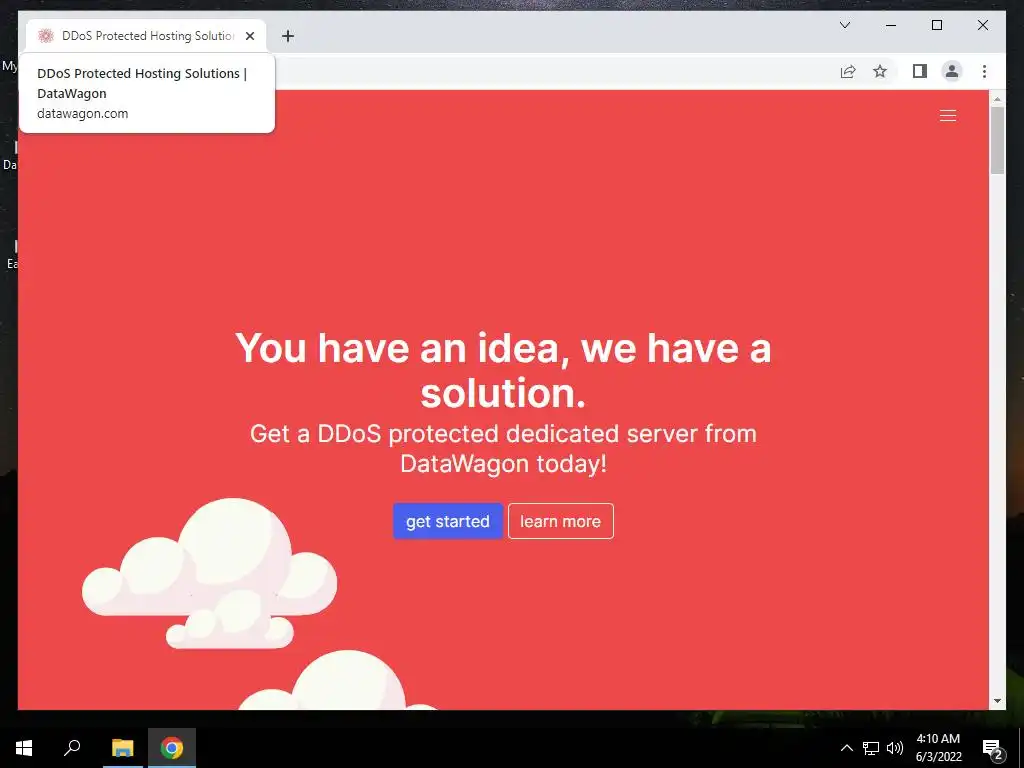
Task: Click the scrollbar down arrow
Action: [x=997, y=701]
